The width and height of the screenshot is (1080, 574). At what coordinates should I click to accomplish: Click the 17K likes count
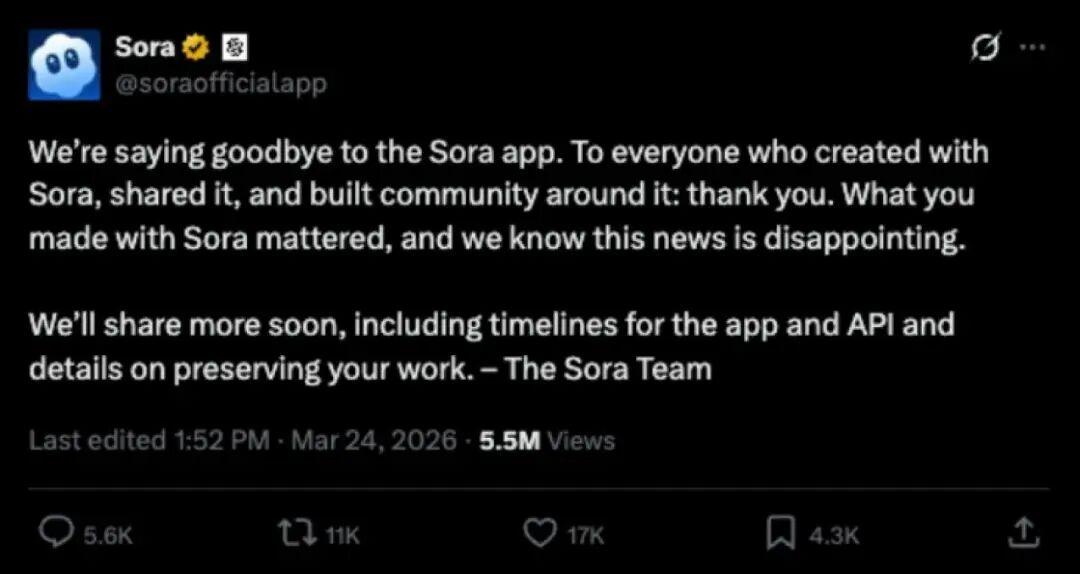586,536
